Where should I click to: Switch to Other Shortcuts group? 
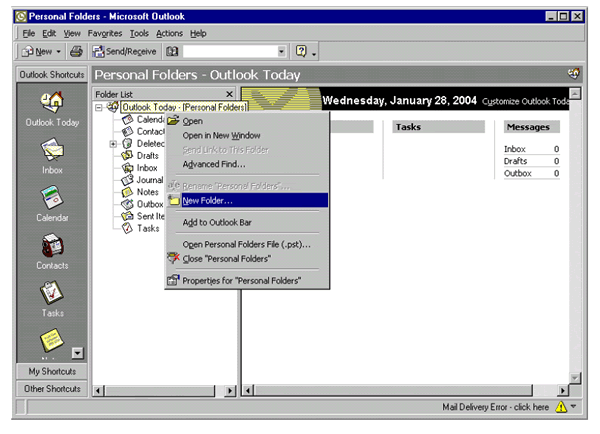point(52,389)
